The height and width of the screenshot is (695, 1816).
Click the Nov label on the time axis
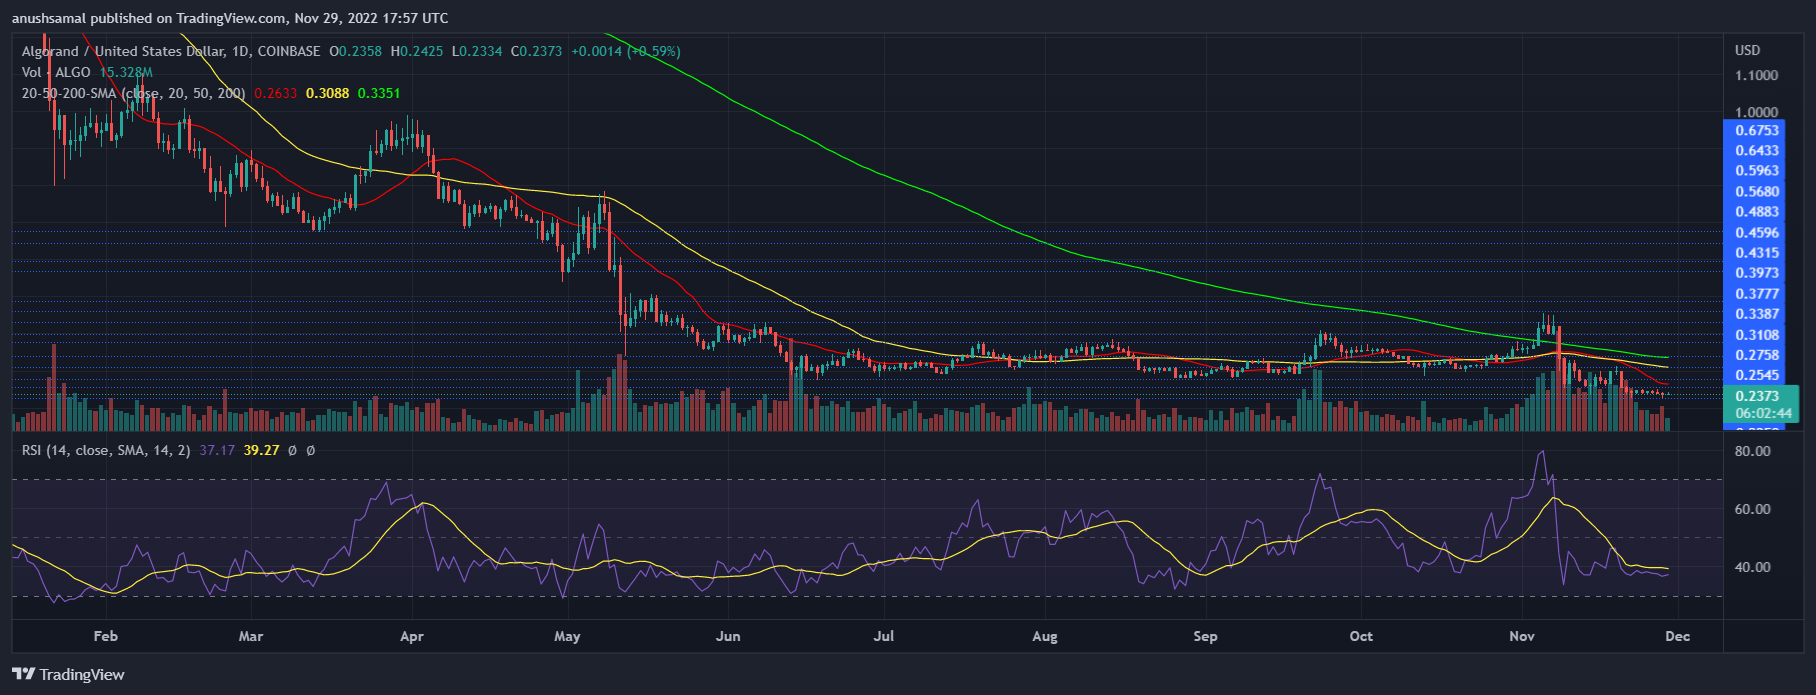[x=1521, y=636]
